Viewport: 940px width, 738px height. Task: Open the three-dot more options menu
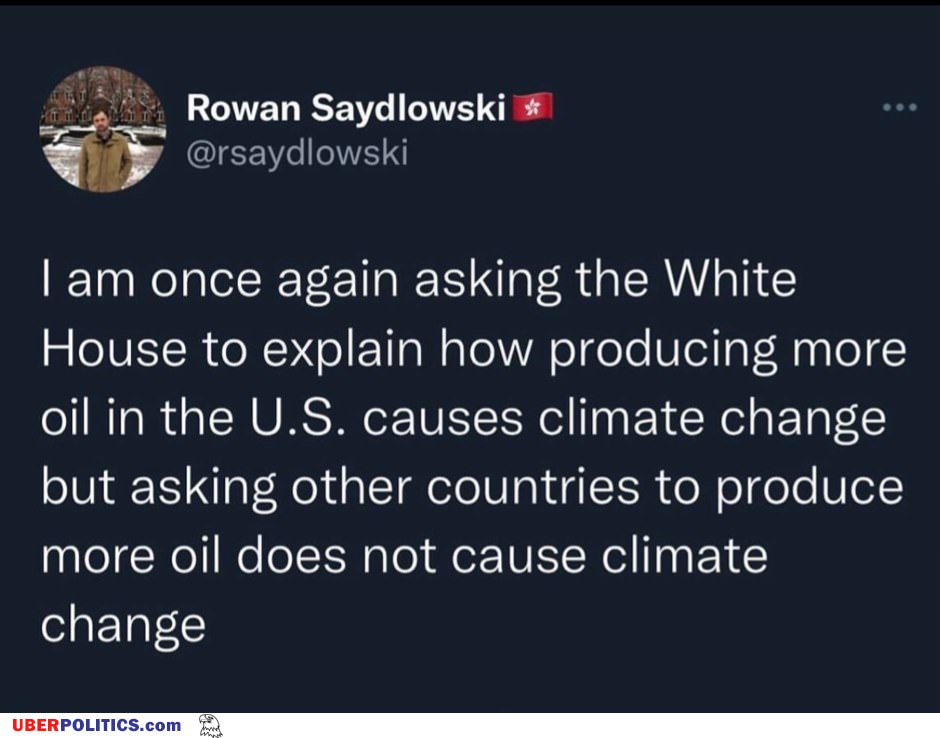pyautogui.click(x=899, y=107)
